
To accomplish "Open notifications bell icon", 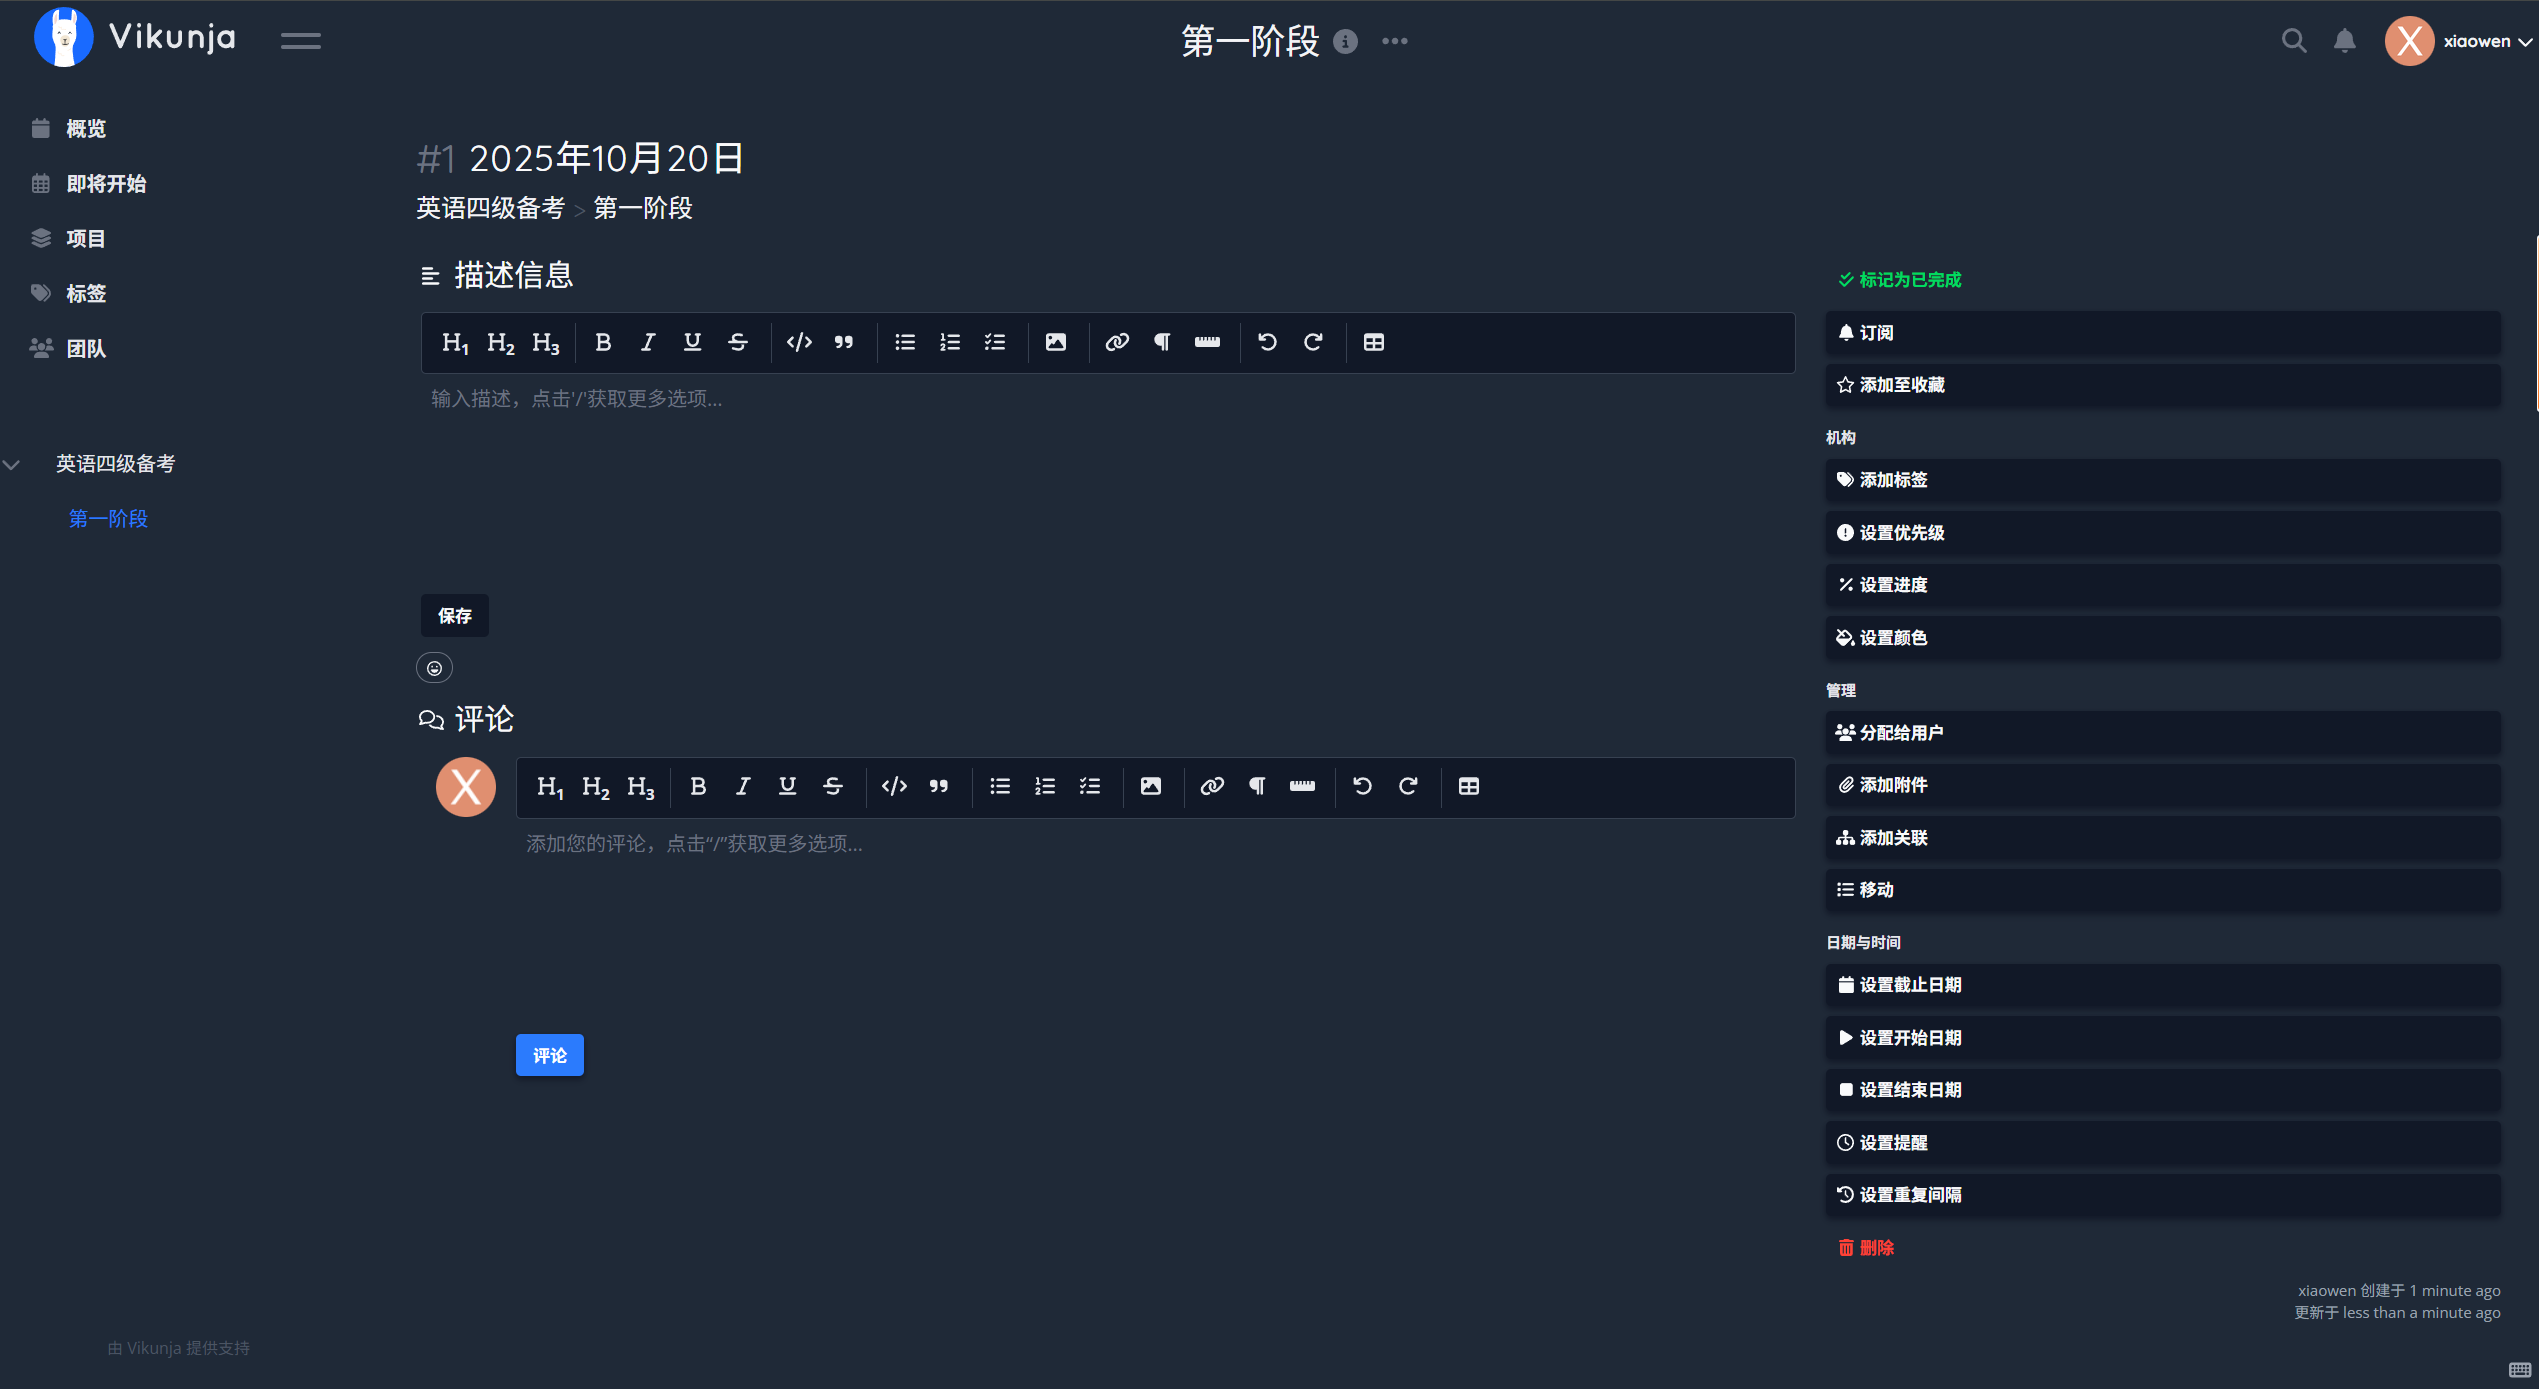I will [x=2344, y=41].
